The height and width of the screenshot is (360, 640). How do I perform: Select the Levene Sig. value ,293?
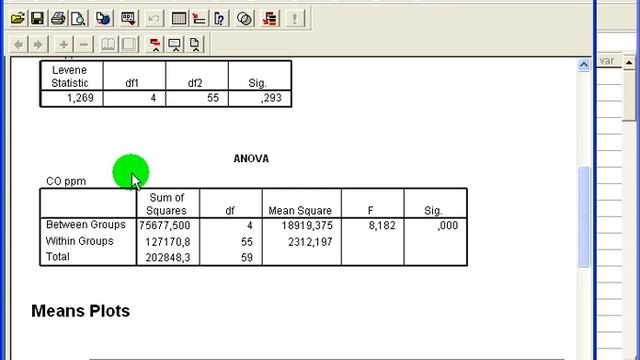point(271,98)
